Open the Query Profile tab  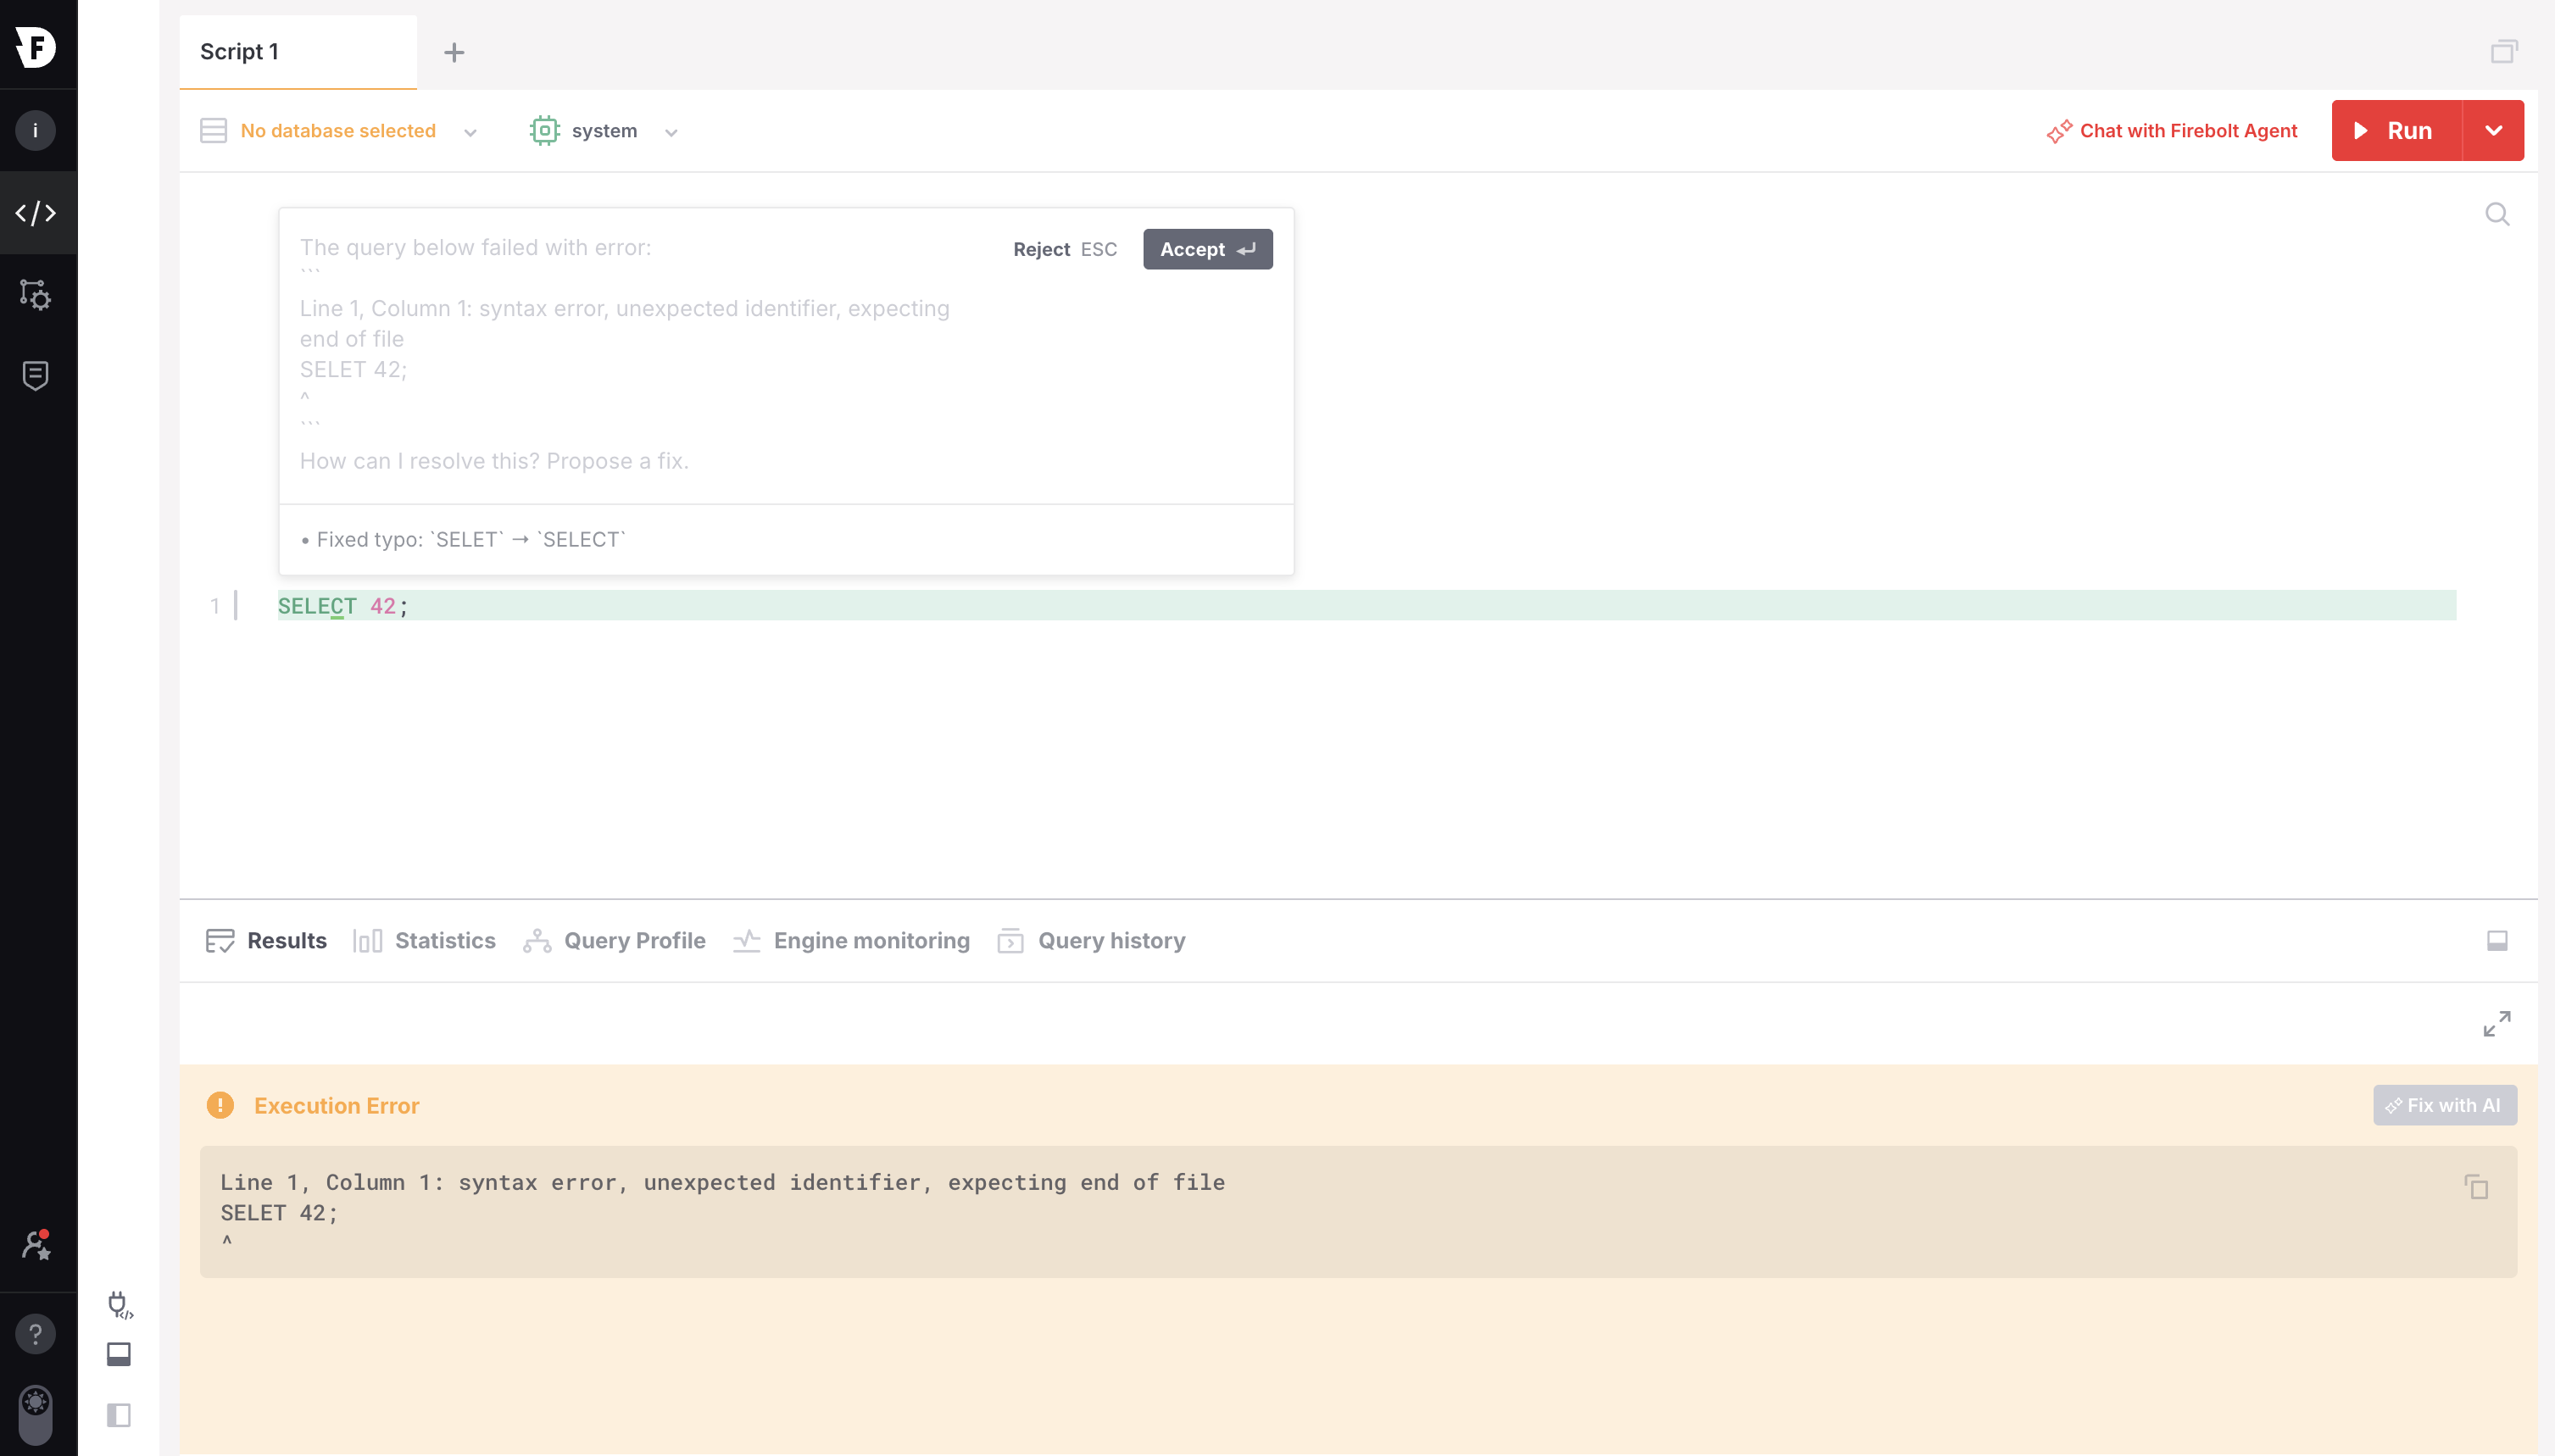point(614,940)
